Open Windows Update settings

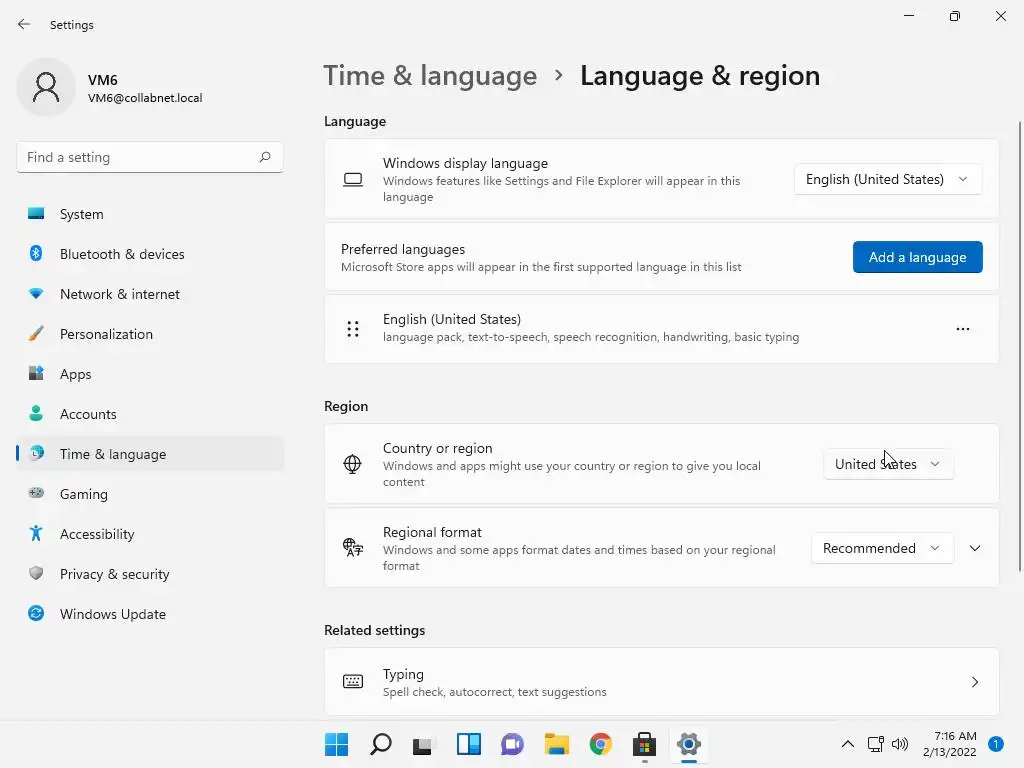pos(150,613)
